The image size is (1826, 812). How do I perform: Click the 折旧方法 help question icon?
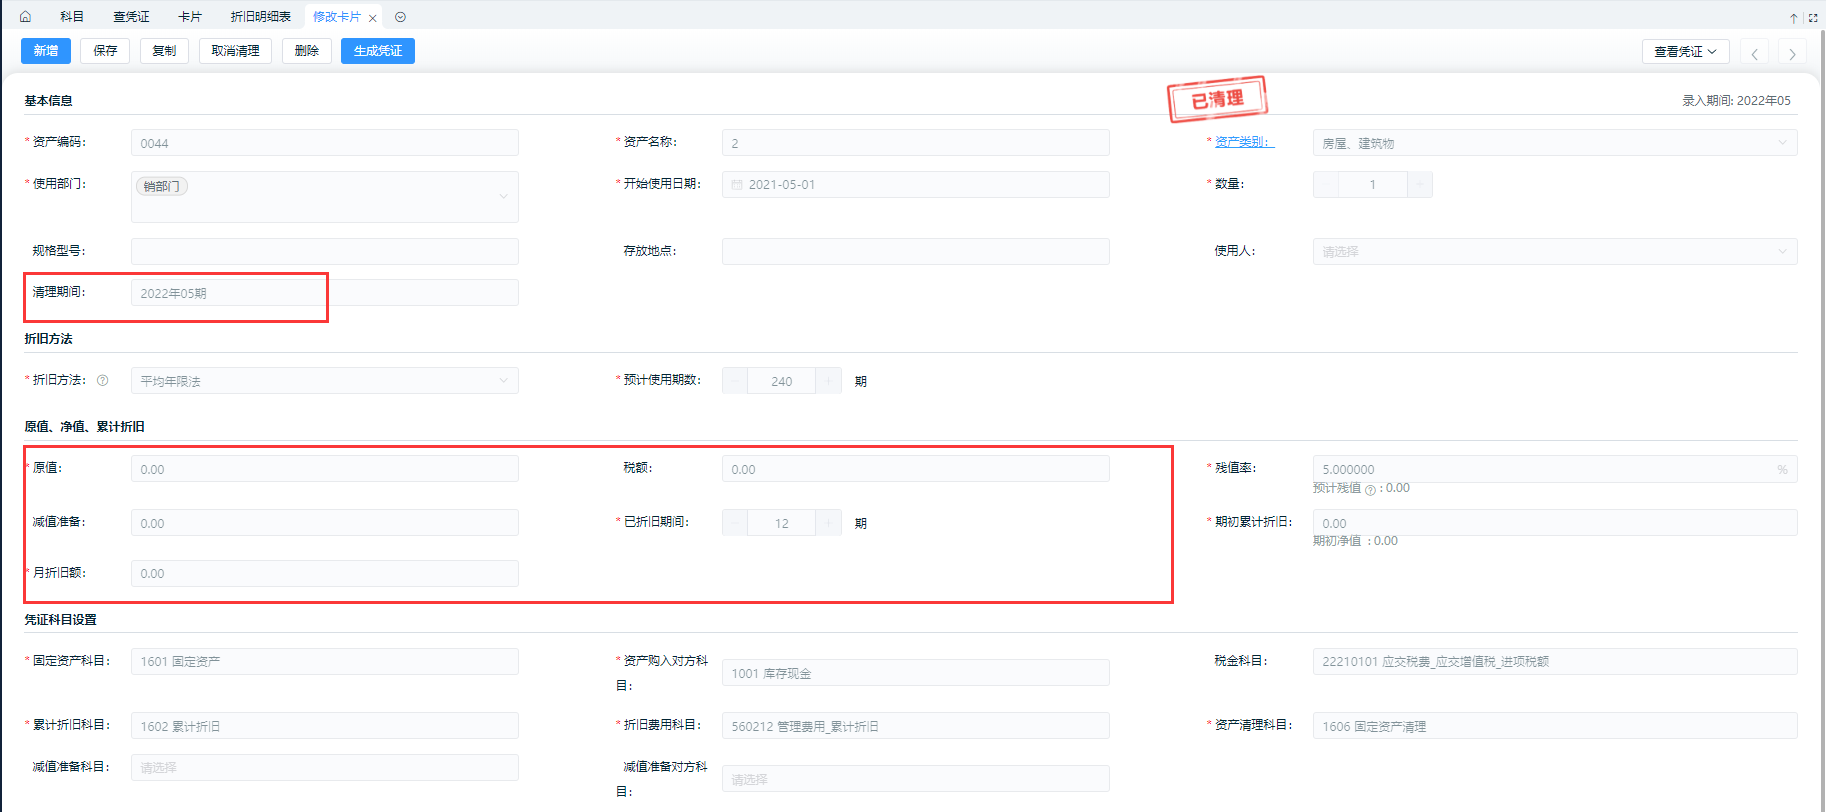click(x=102, y=380)
